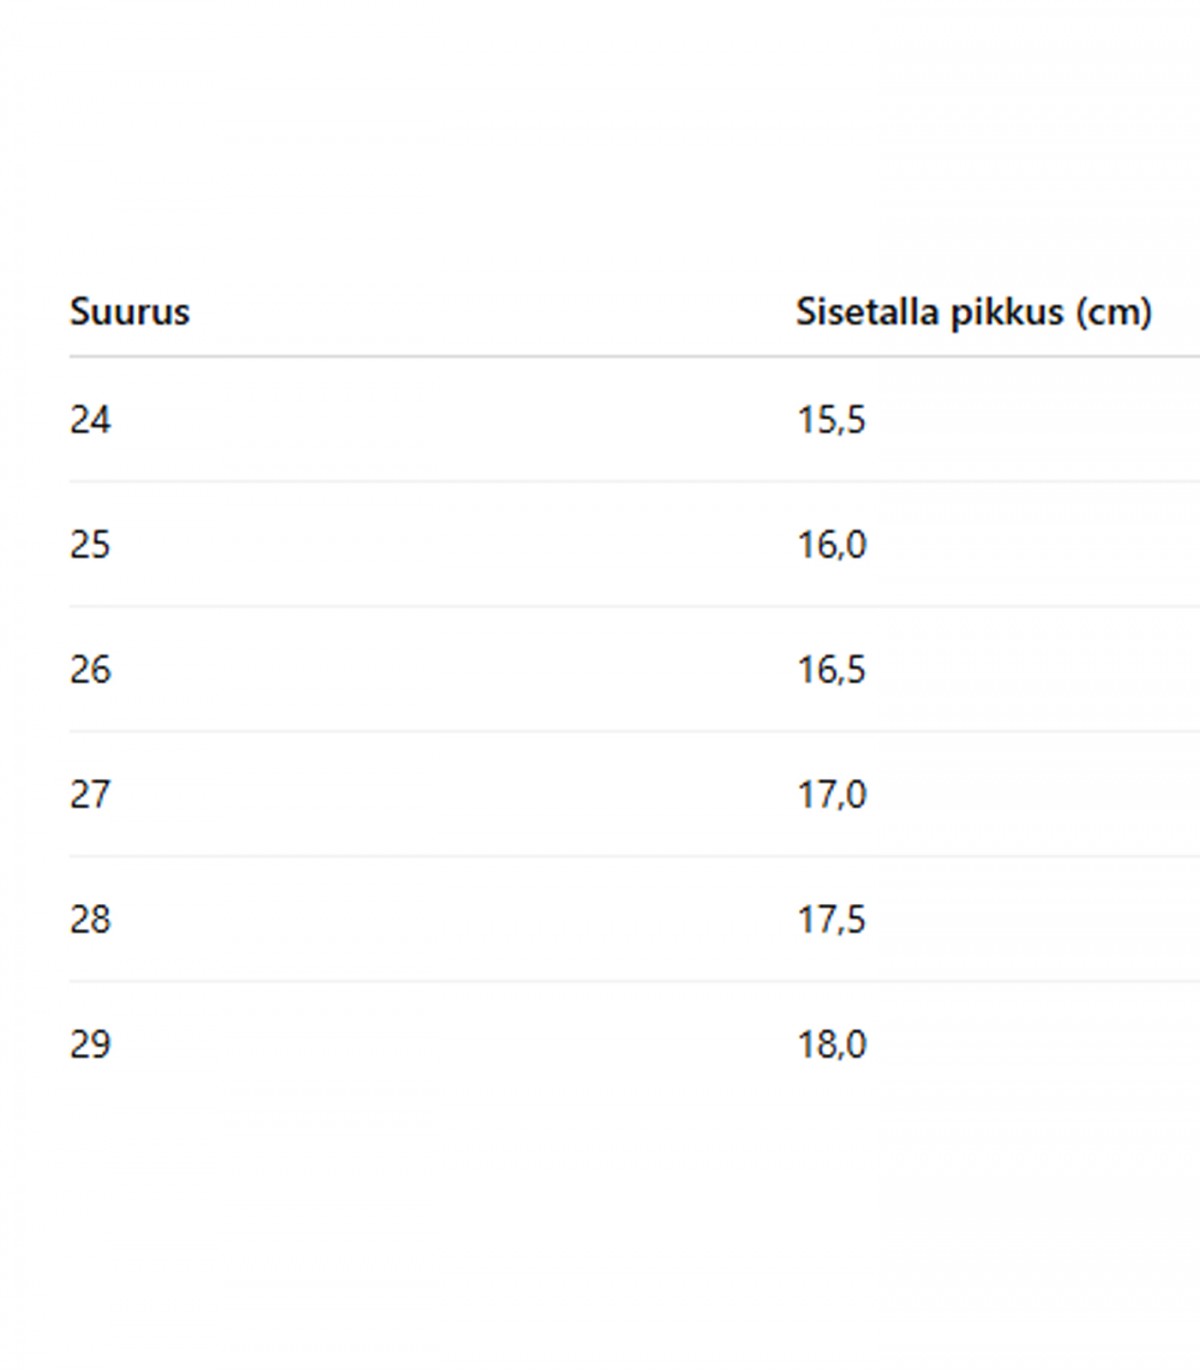Click empty row space between 29 and 18,0
Image resolution: width=1200 pixels, height=1372 pixels.
pos(453,1044)
